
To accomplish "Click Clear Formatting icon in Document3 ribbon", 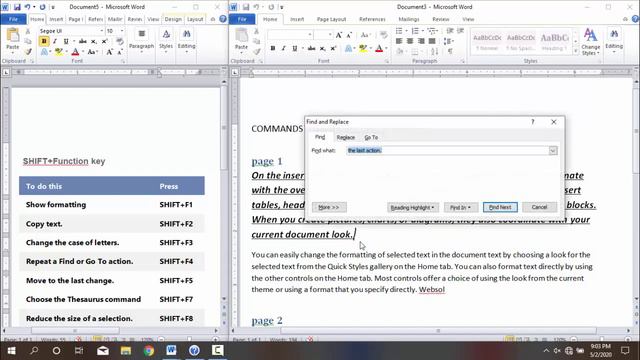I will (383, 35).
